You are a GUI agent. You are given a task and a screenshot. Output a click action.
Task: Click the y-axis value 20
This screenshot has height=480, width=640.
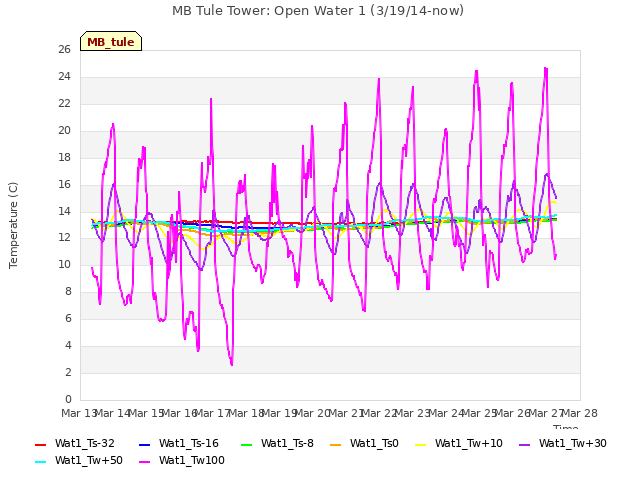(64, 131)
